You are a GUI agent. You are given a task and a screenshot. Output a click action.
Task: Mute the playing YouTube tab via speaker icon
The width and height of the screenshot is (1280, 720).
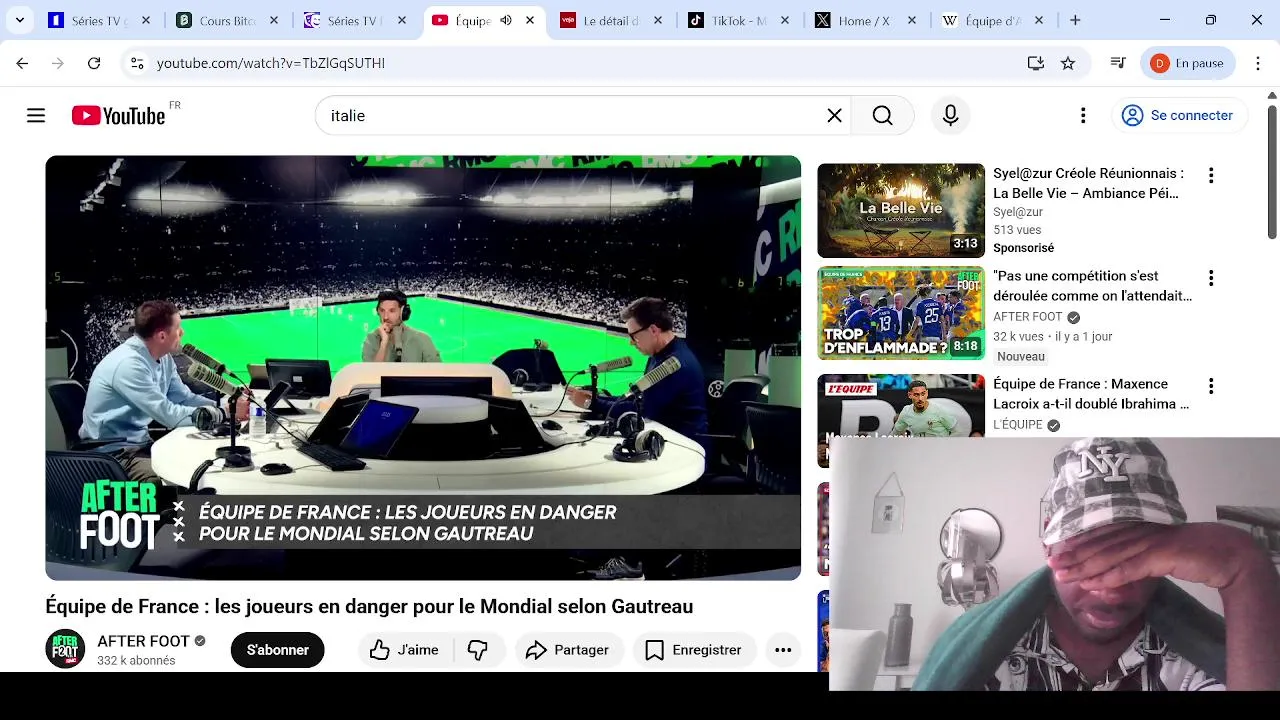coord(506,20)
